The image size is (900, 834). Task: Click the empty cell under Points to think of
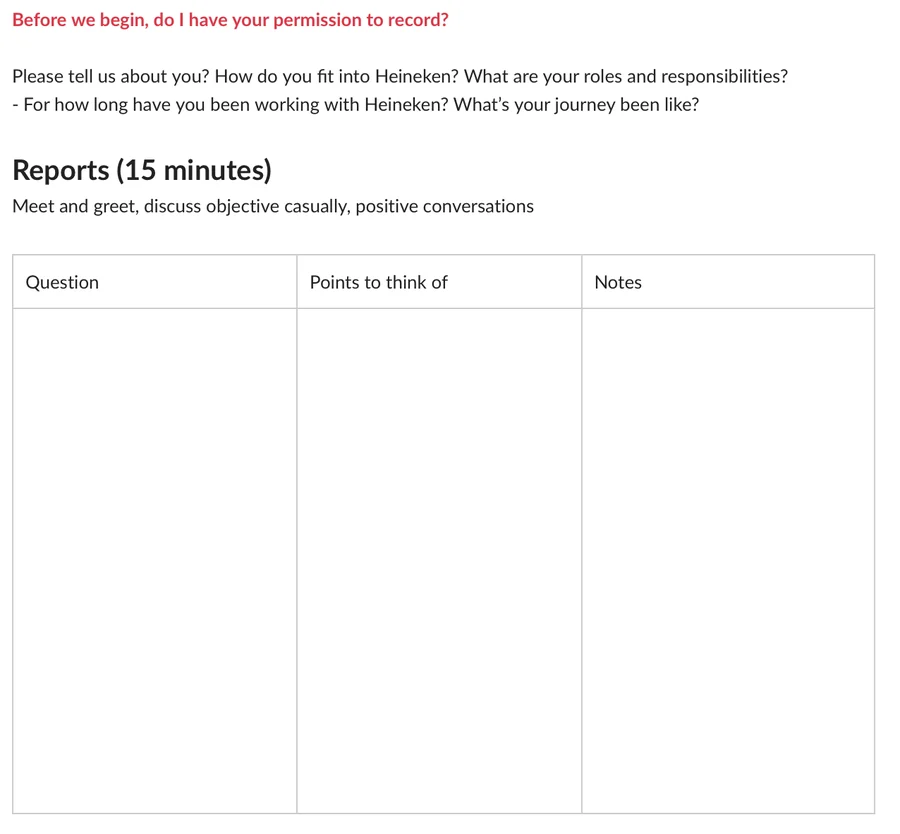pos(439,561)
